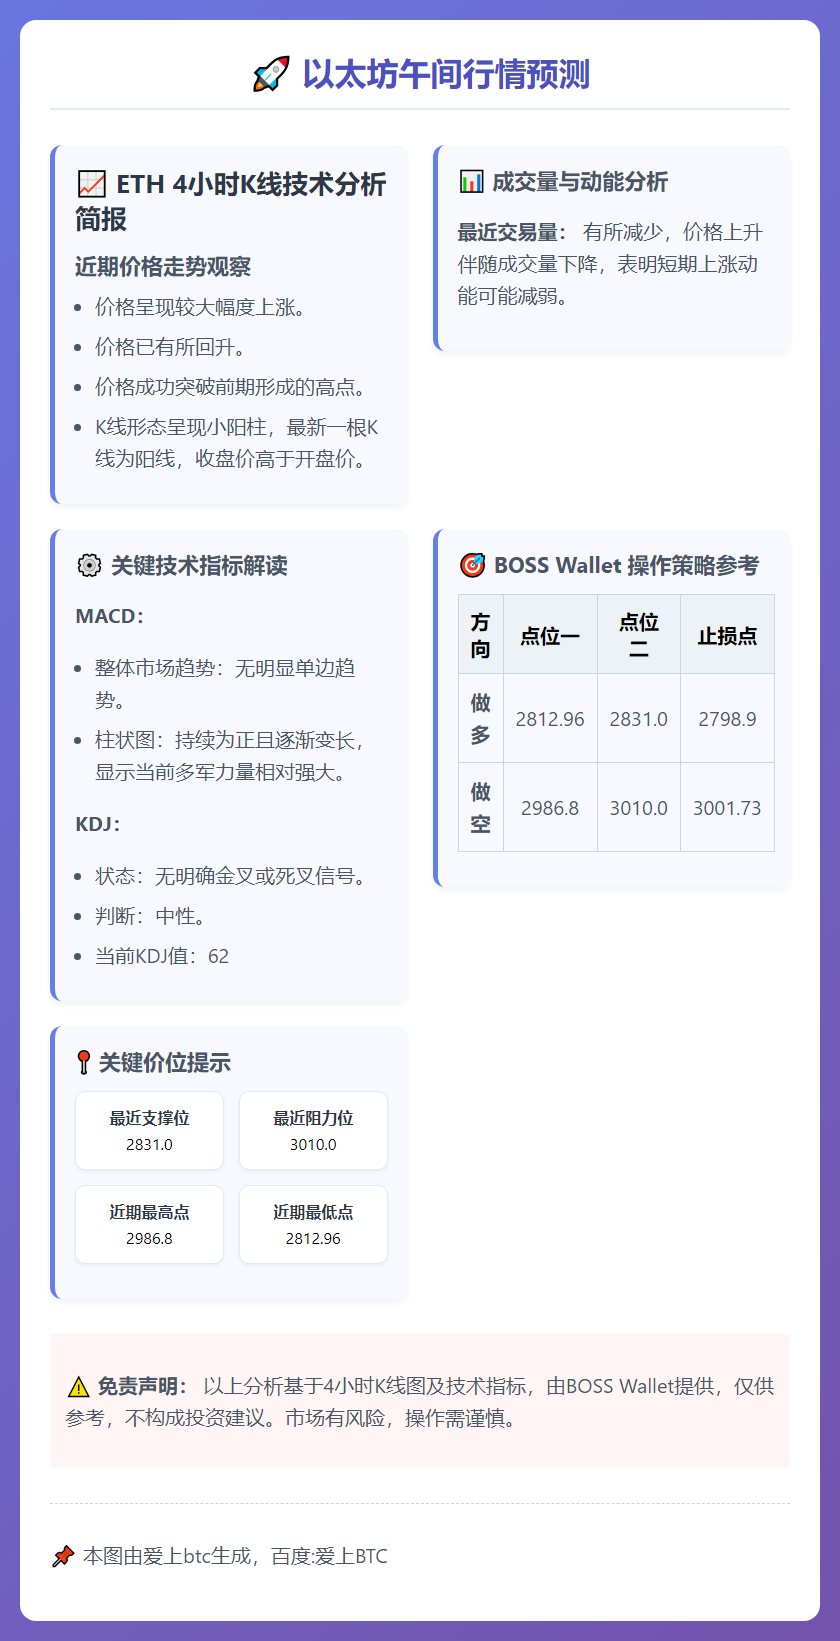Click the 方向 table header

[481, 635]
